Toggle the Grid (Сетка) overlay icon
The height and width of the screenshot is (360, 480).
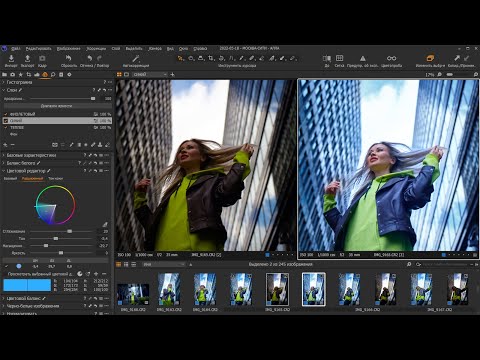click(x=339, y=58)
